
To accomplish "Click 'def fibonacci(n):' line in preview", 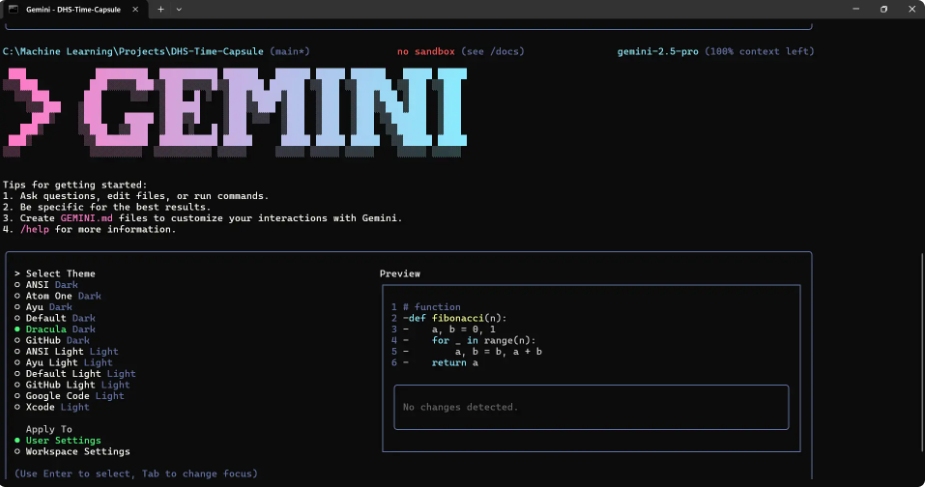I will (x=458, y=318).
